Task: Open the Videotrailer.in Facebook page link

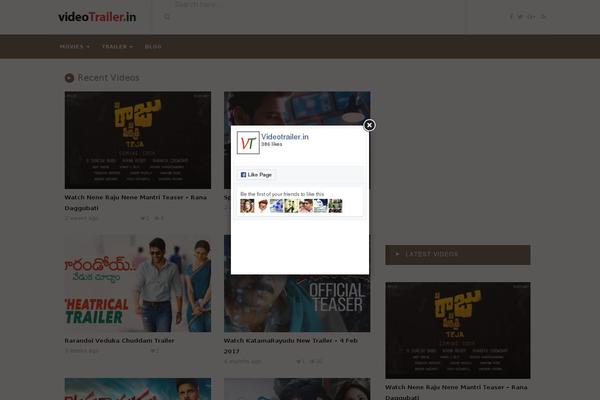Action: [285, 137]
